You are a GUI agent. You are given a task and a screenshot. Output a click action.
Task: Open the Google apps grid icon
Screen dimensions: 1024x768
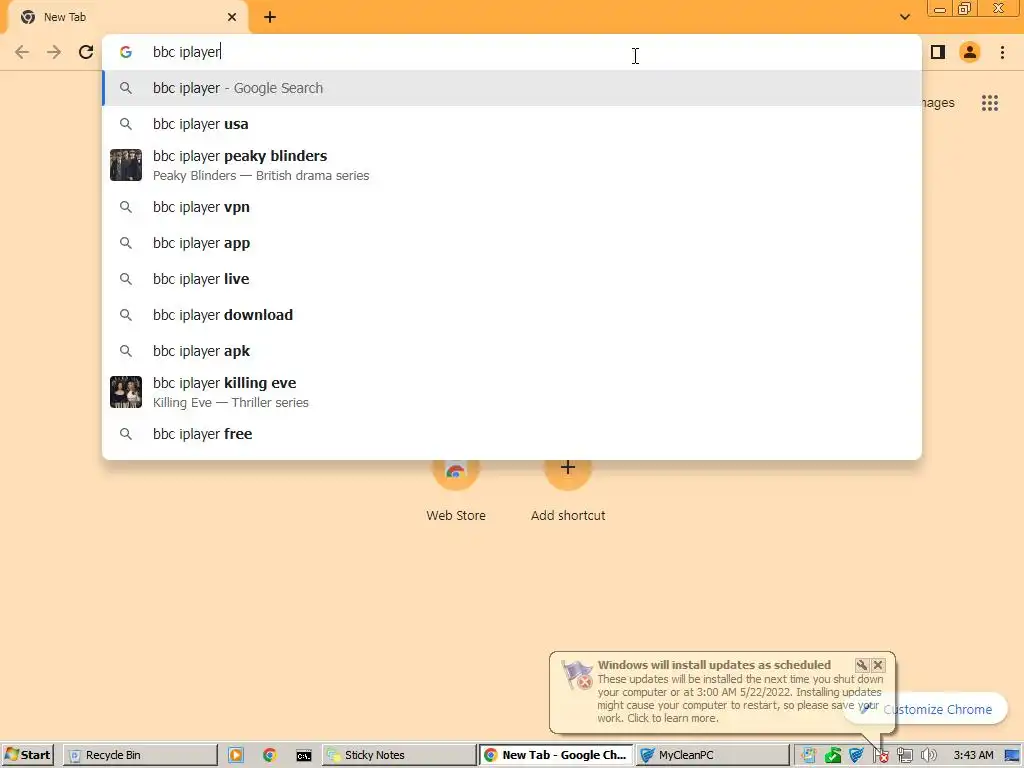990,103
